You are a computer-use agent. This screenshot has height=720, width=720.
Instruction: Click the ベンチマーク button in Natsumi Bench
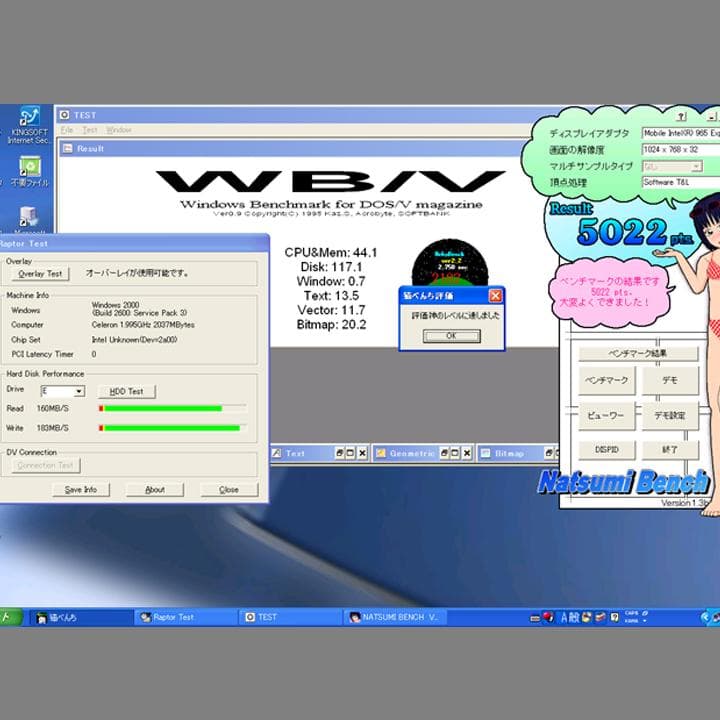click(x=607, y=380)
